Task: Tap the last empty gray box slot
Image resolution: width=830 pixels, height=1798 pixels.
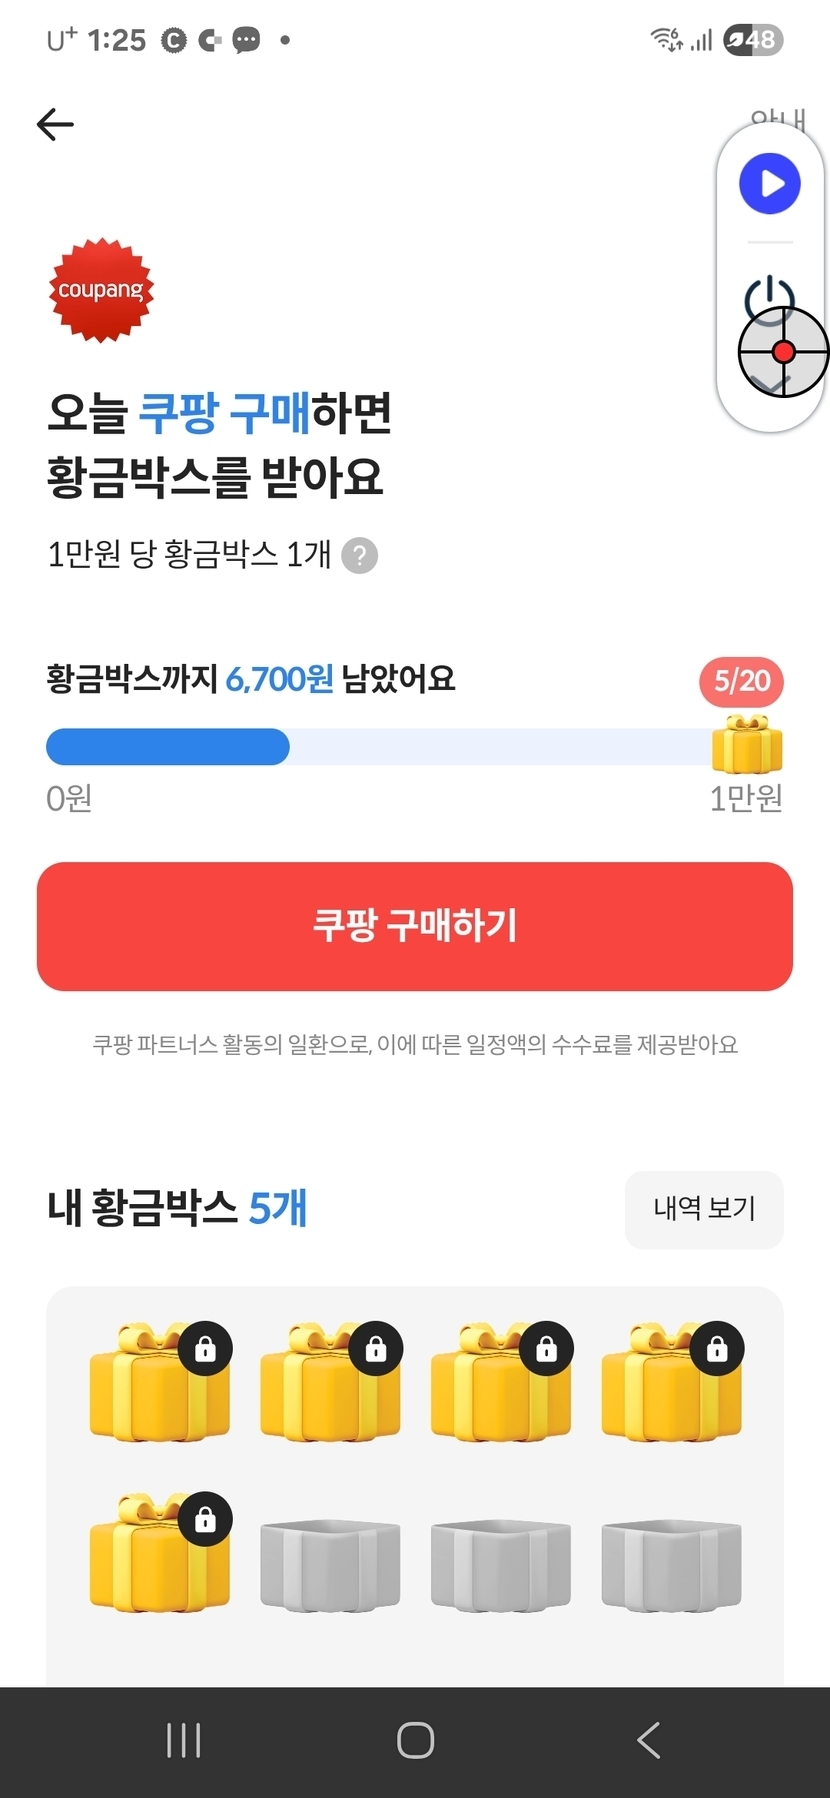Action: click(x=672, y=1565)
